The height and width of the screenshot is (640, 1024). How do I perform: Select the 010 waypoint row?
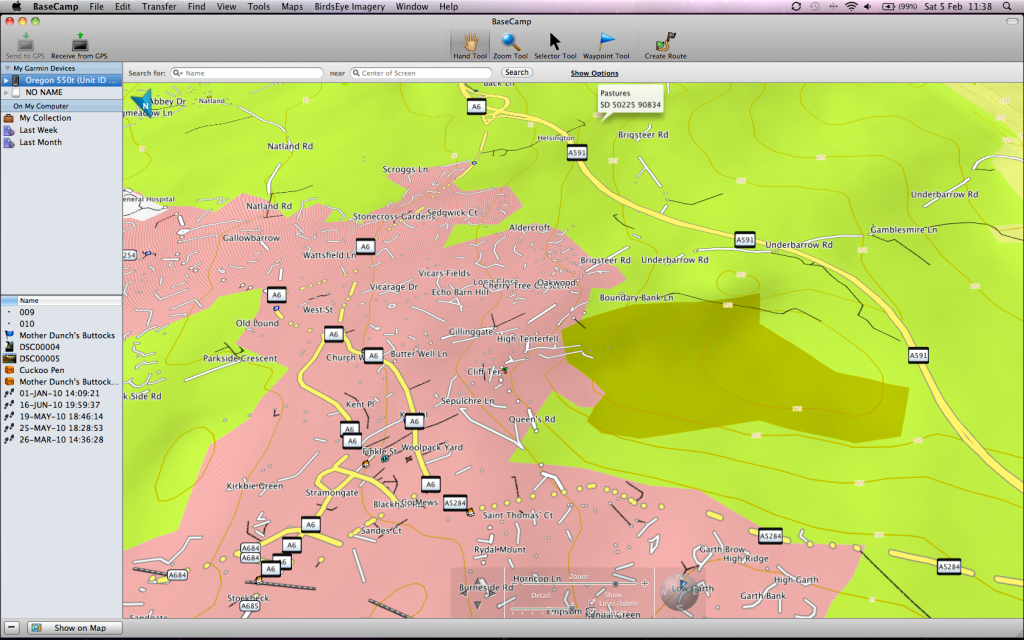pos(61,324)
